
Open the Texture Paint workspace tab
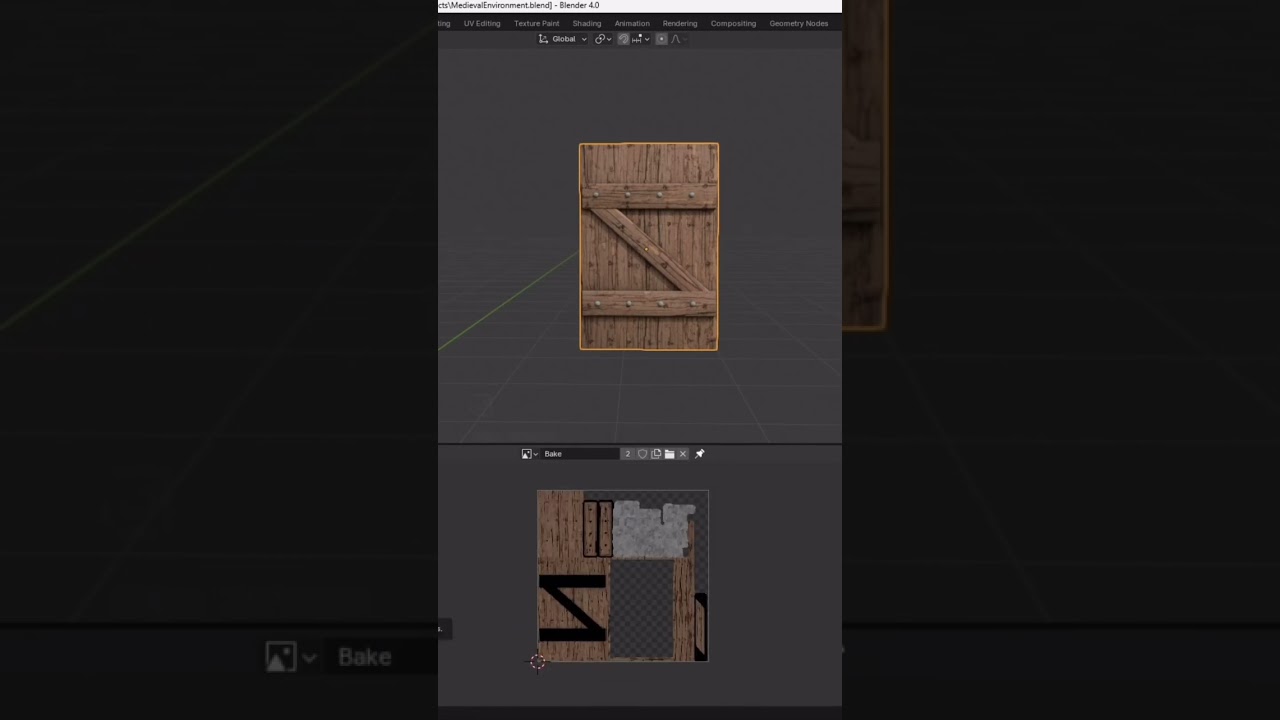click(537, 23)
